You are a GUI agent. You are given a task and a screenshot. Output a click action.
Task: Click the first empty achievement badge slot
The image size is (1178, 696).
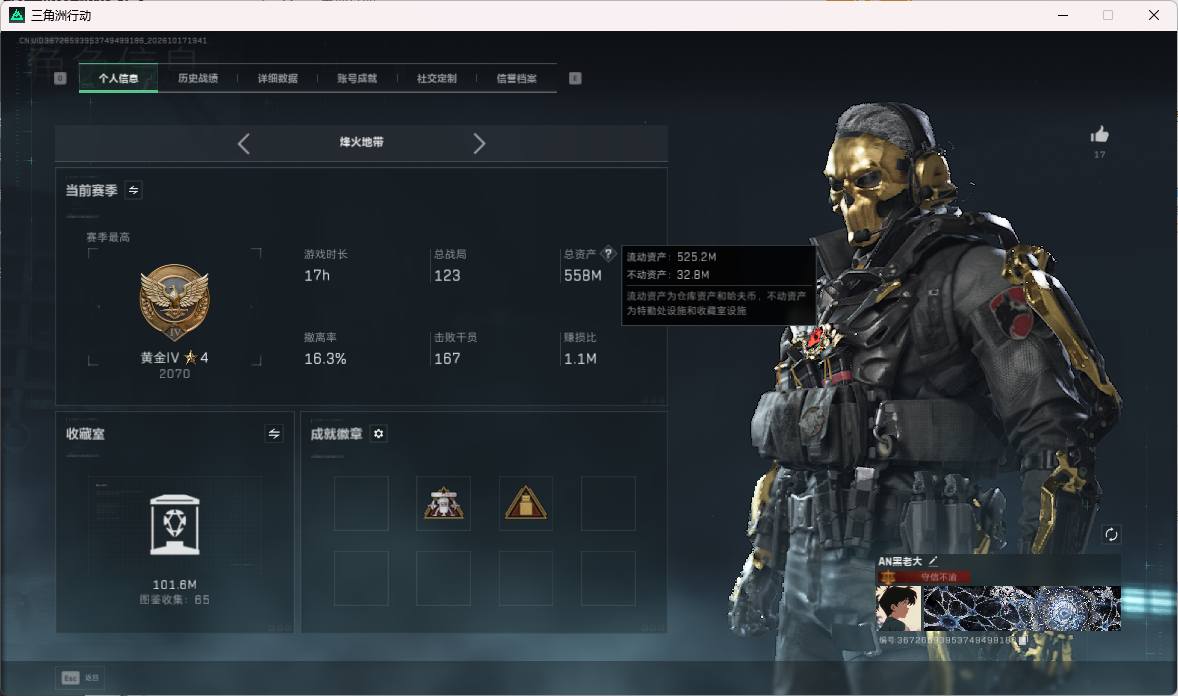(x=361, y=503)
